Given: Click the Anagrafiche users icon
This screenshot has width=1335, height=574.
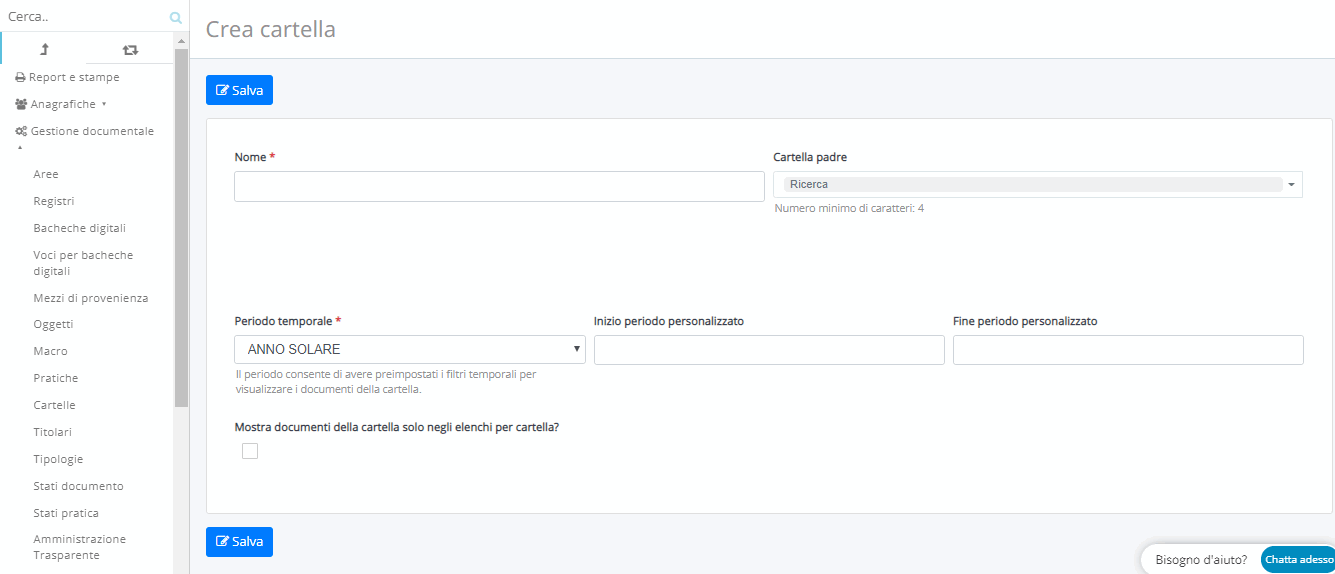Looking at the screenshot, I should tap(21, 104).
